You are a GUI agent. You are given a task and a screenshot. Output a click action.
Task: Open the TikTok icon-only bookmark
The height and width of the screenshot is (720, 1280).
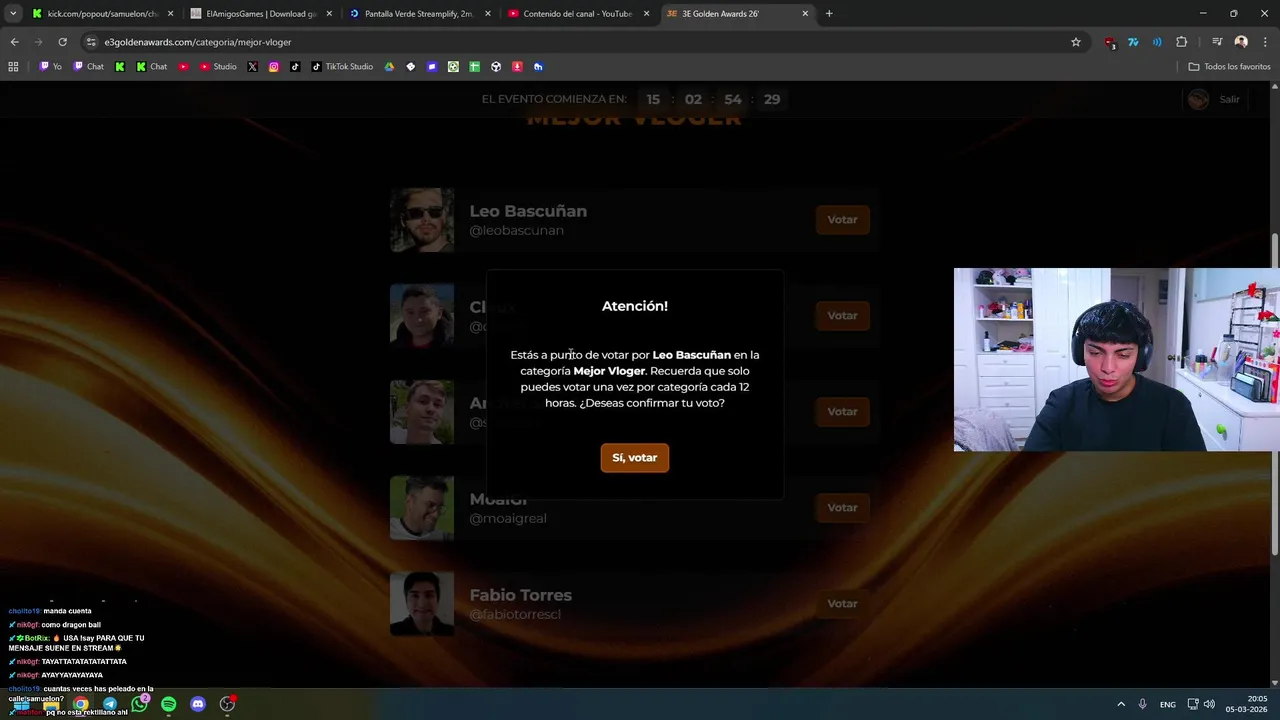[295, 67]
